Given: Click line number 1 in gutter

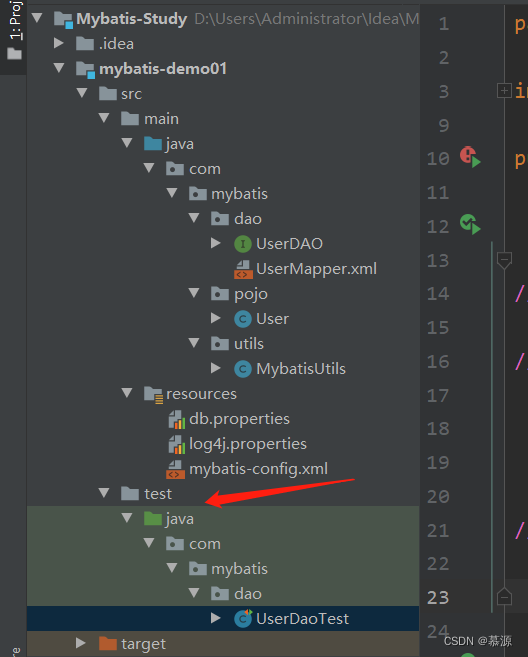Looking at the screenshot, I should point(444,23).
